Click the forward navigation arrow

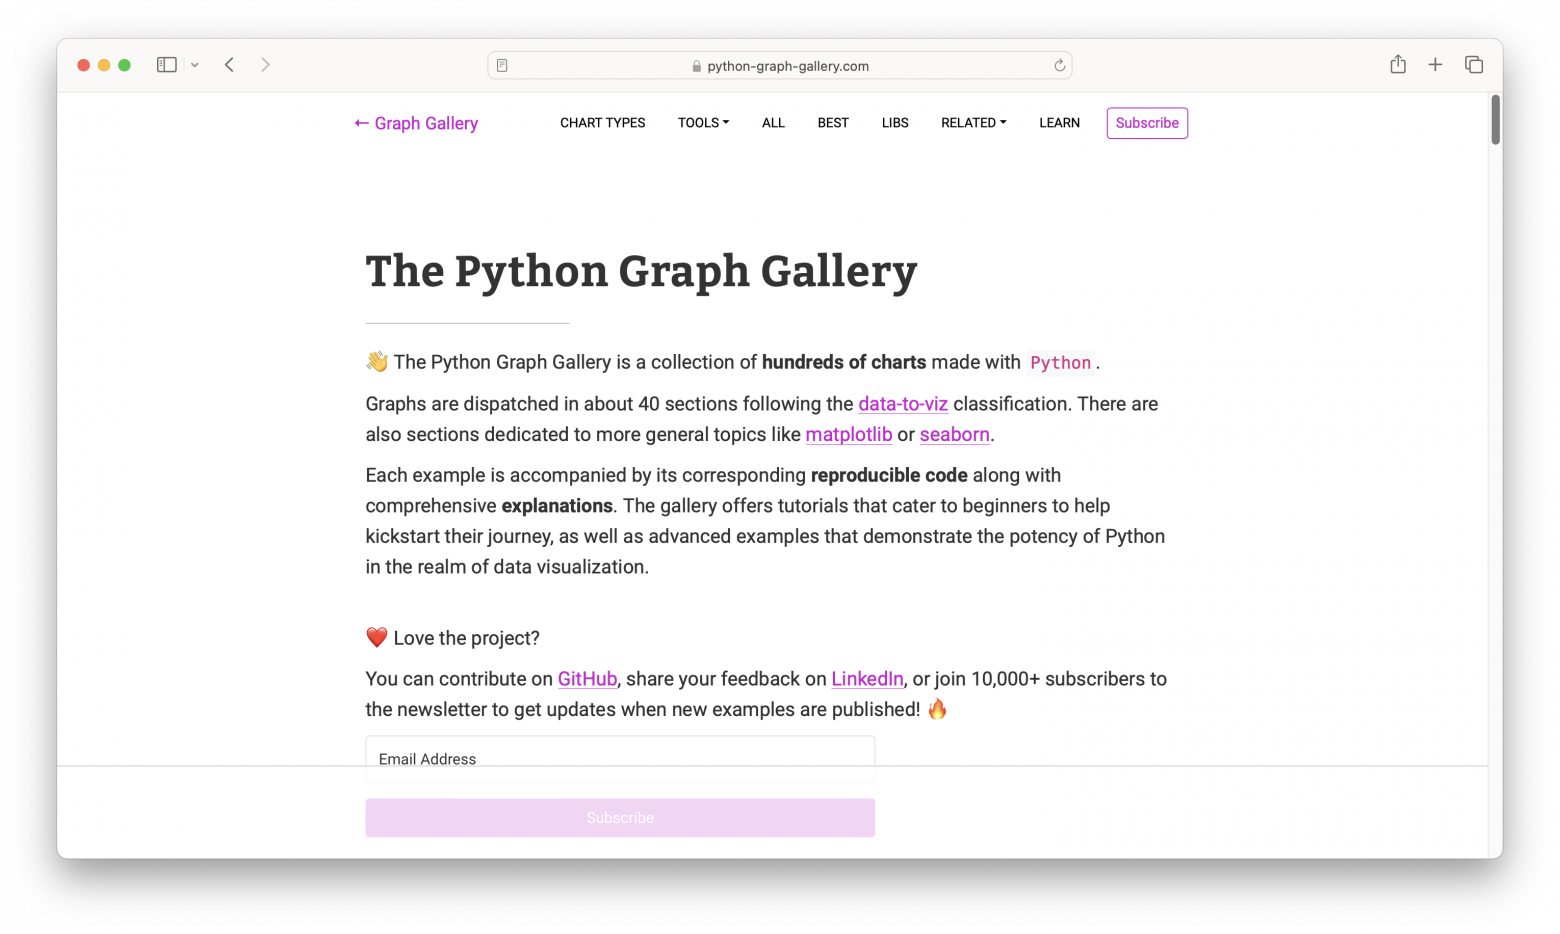click(265, 65)
